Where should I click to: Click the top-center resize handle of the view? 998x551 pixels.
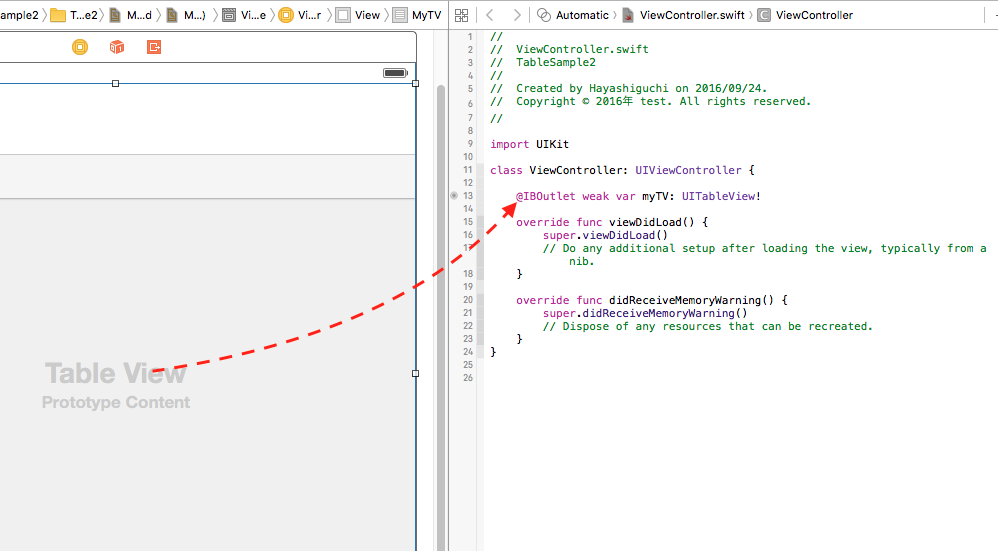[x=116, y=84]
